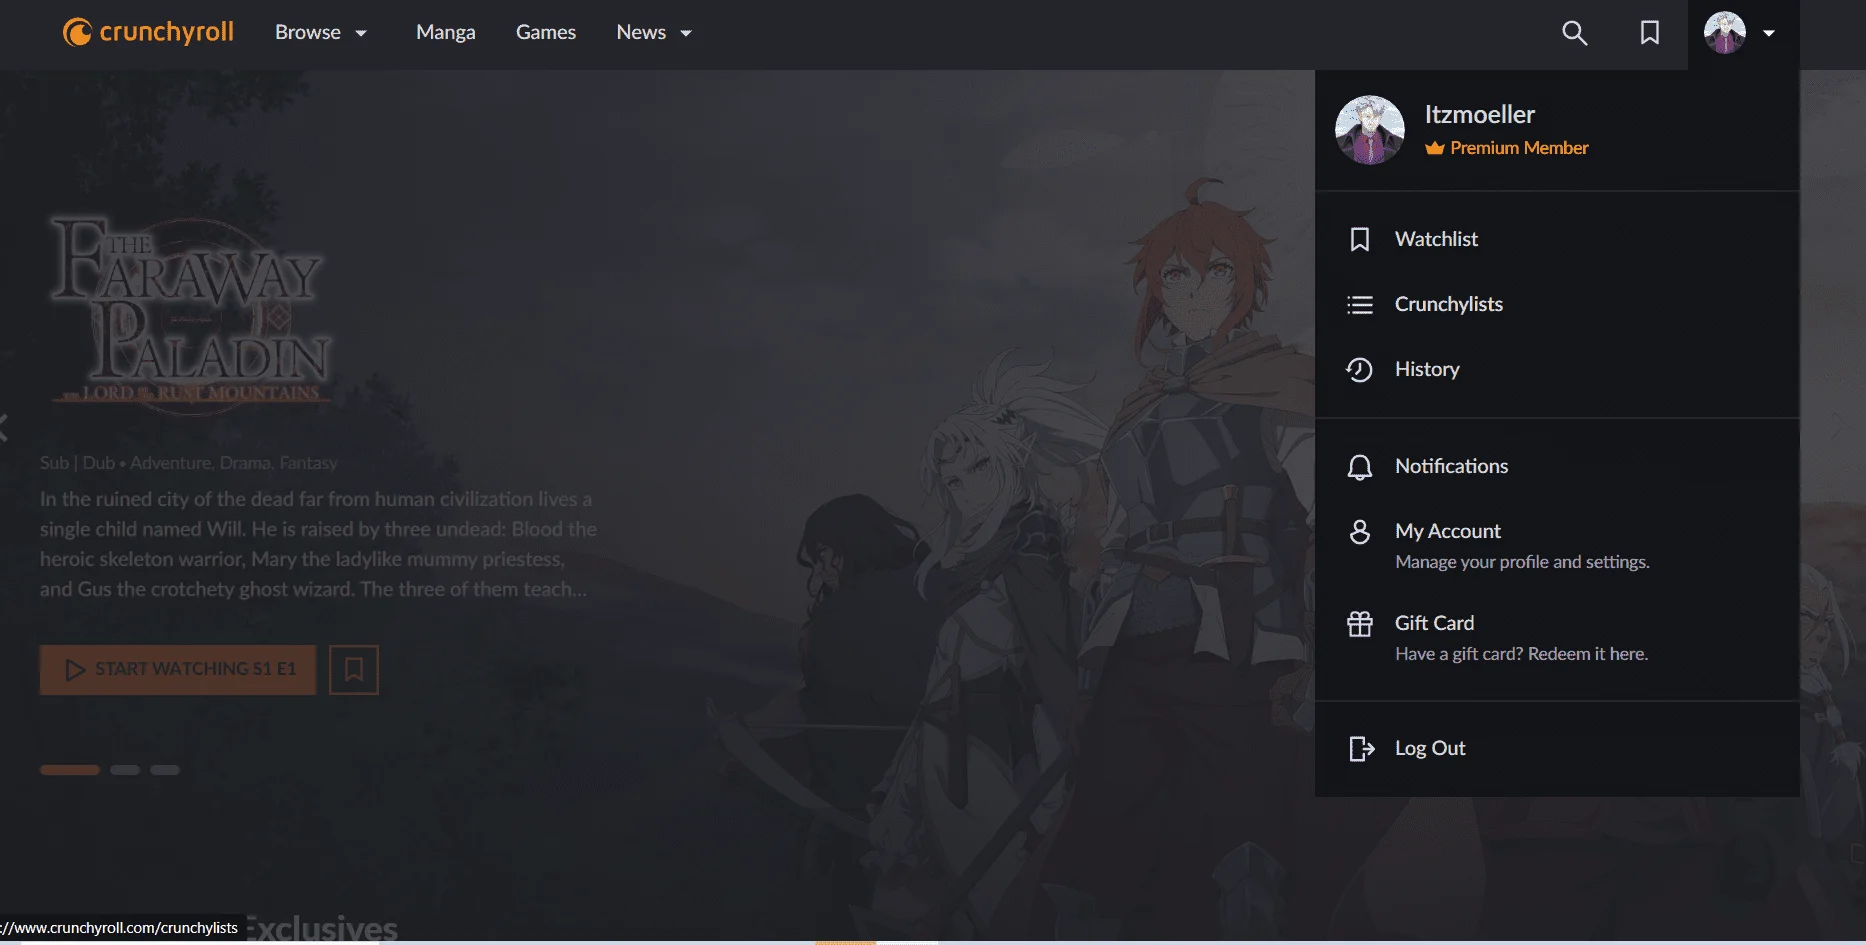The height and width of the screenshot is (945, 1866).
Task: Expand the Browse dropdown
Action: click(321, 33)
